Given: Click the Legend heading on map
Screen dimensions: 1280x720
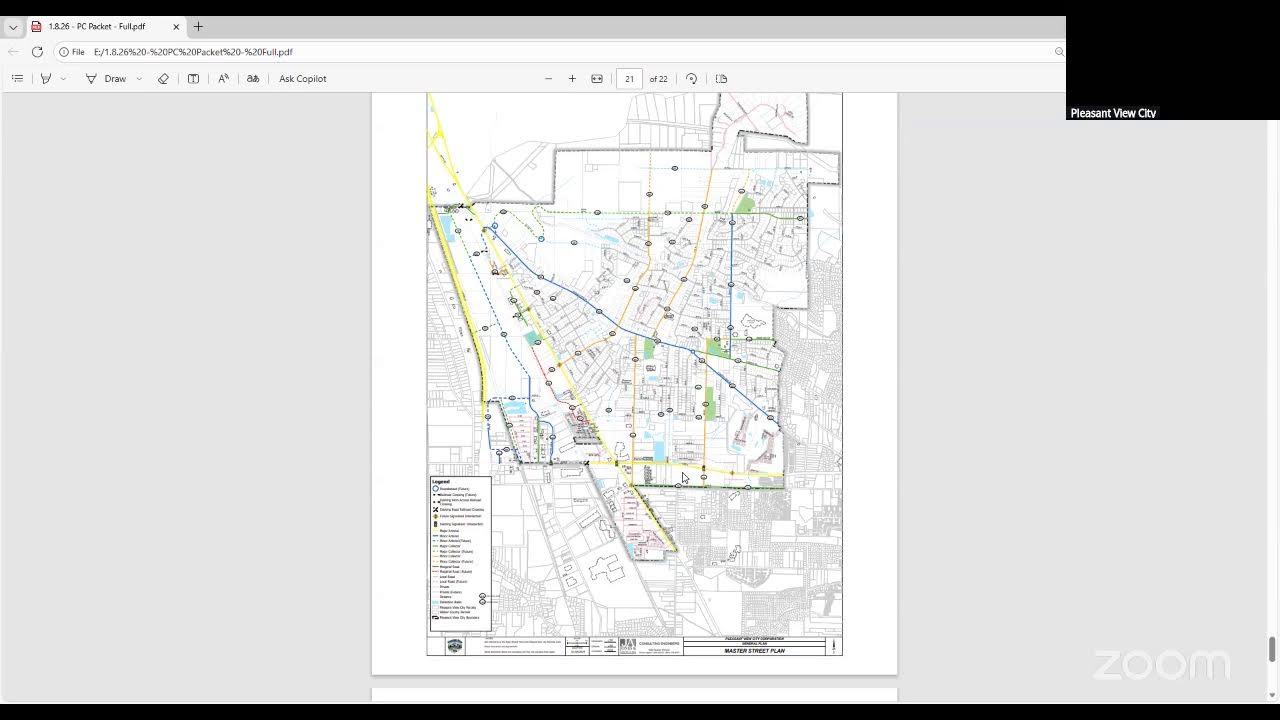Looking at the screenshot, I should 441,482.
